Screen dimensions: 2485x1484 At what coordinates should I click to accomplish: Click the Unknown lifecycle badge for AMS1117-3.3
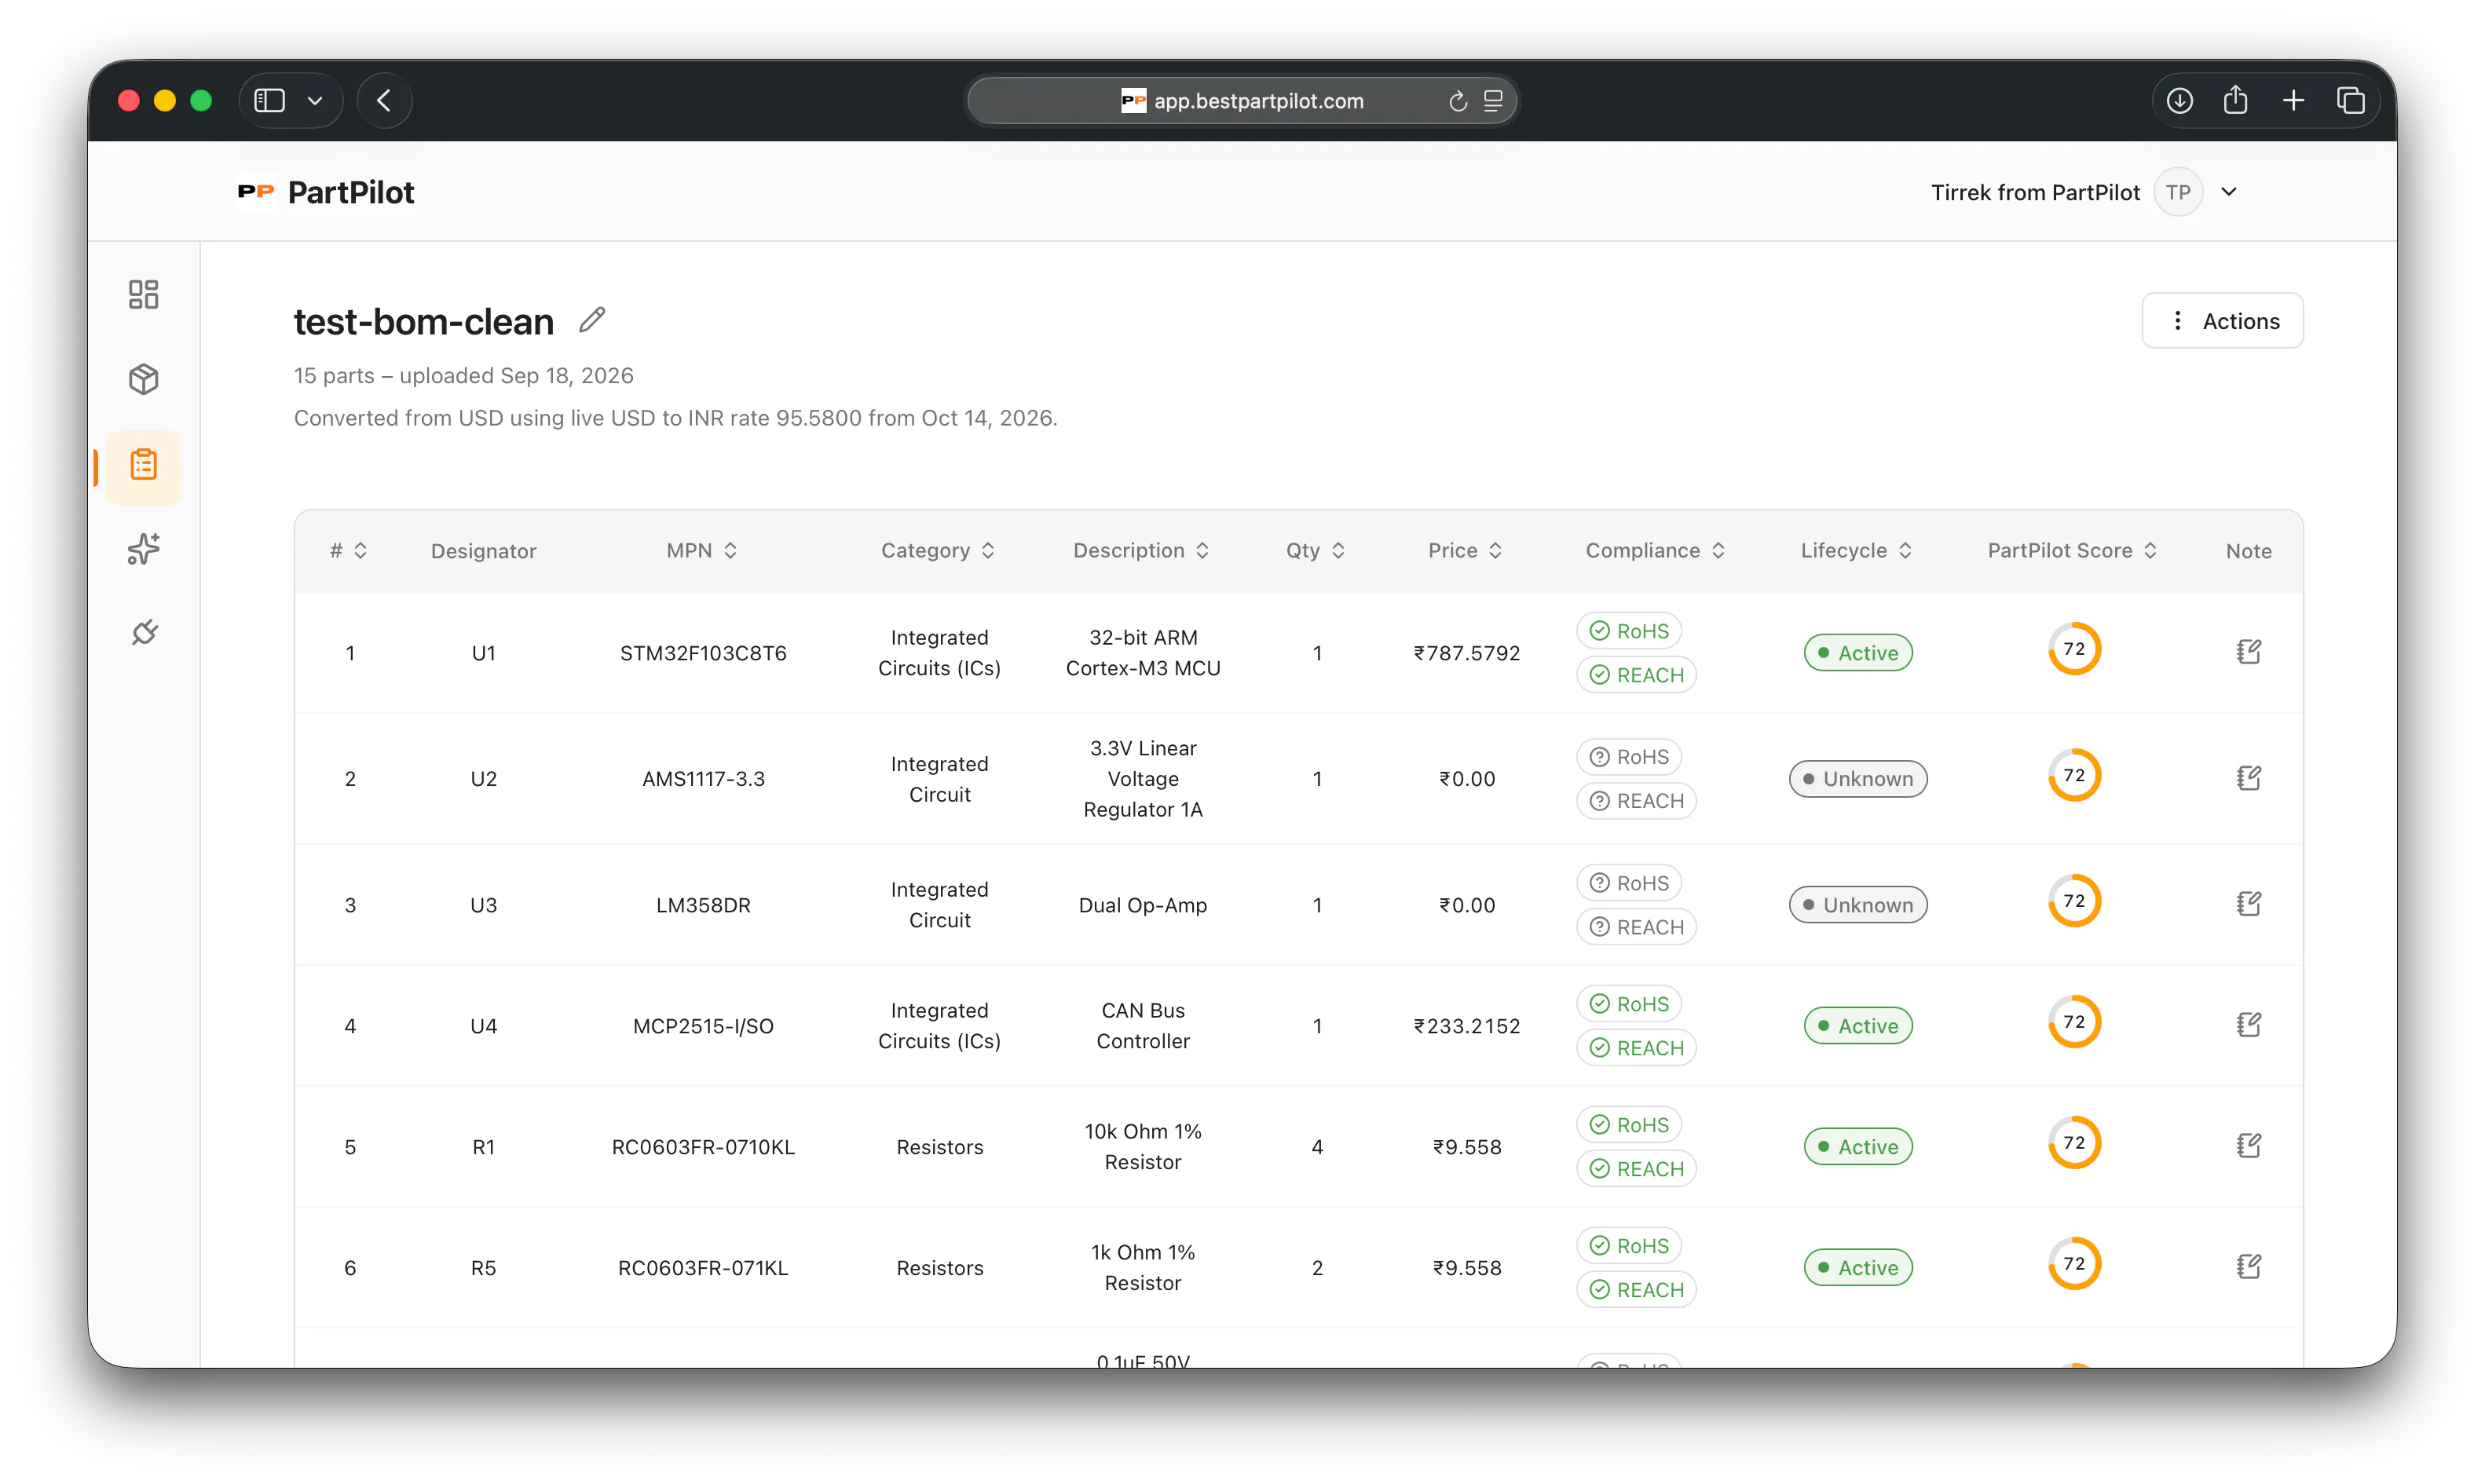tap(1858, 779)
